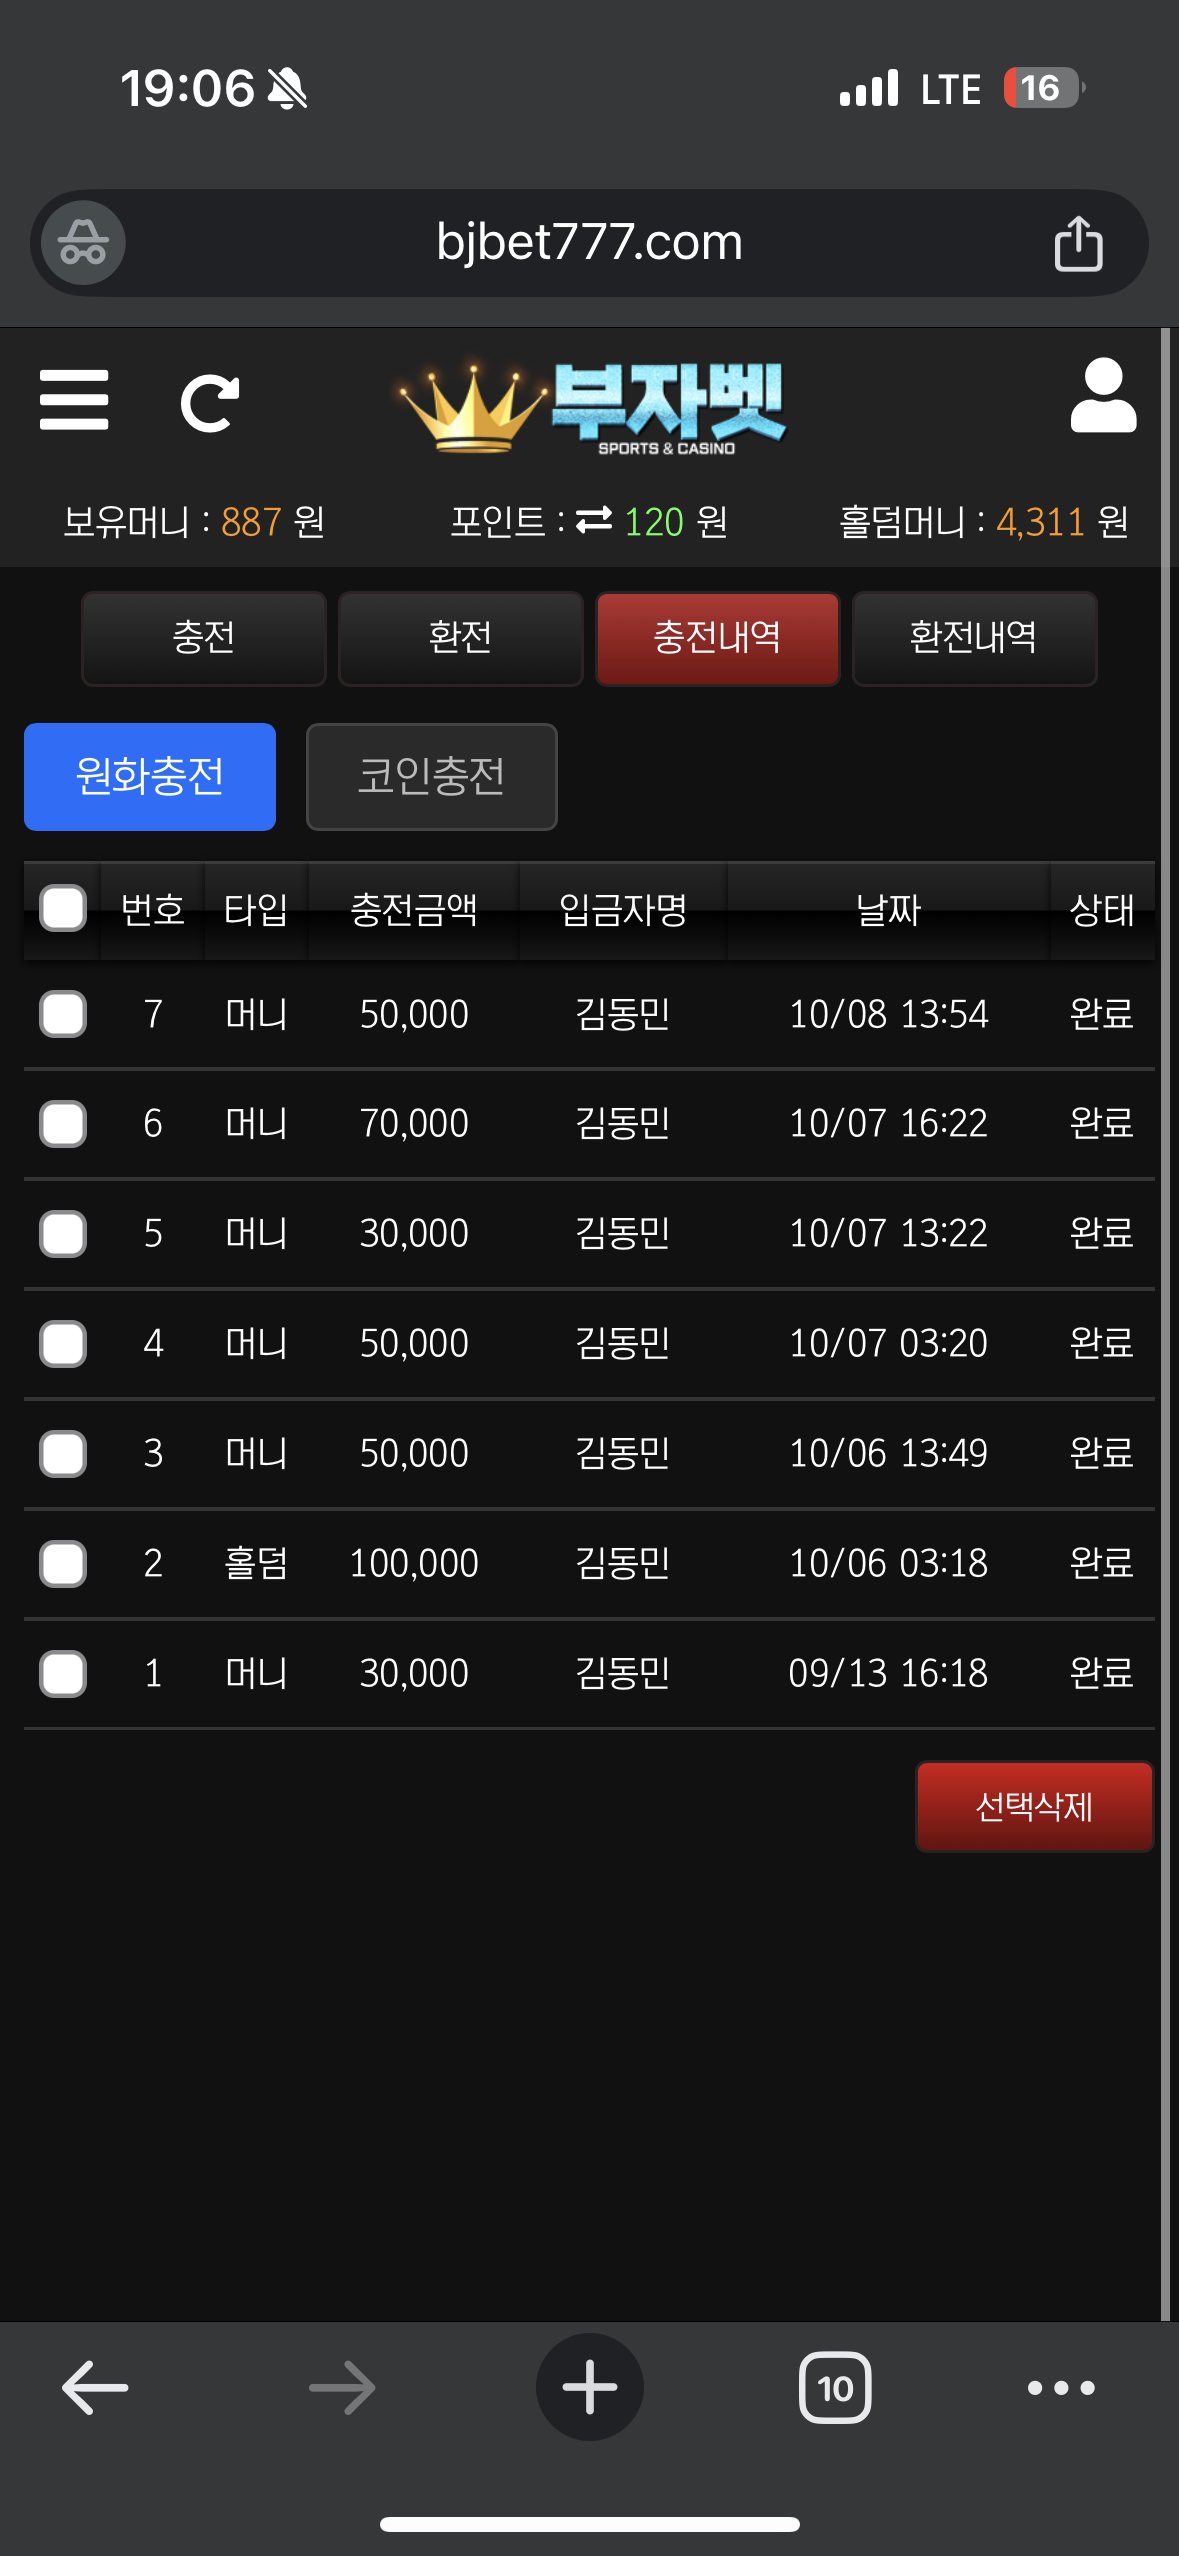Open new tab with plus button

589,2387
